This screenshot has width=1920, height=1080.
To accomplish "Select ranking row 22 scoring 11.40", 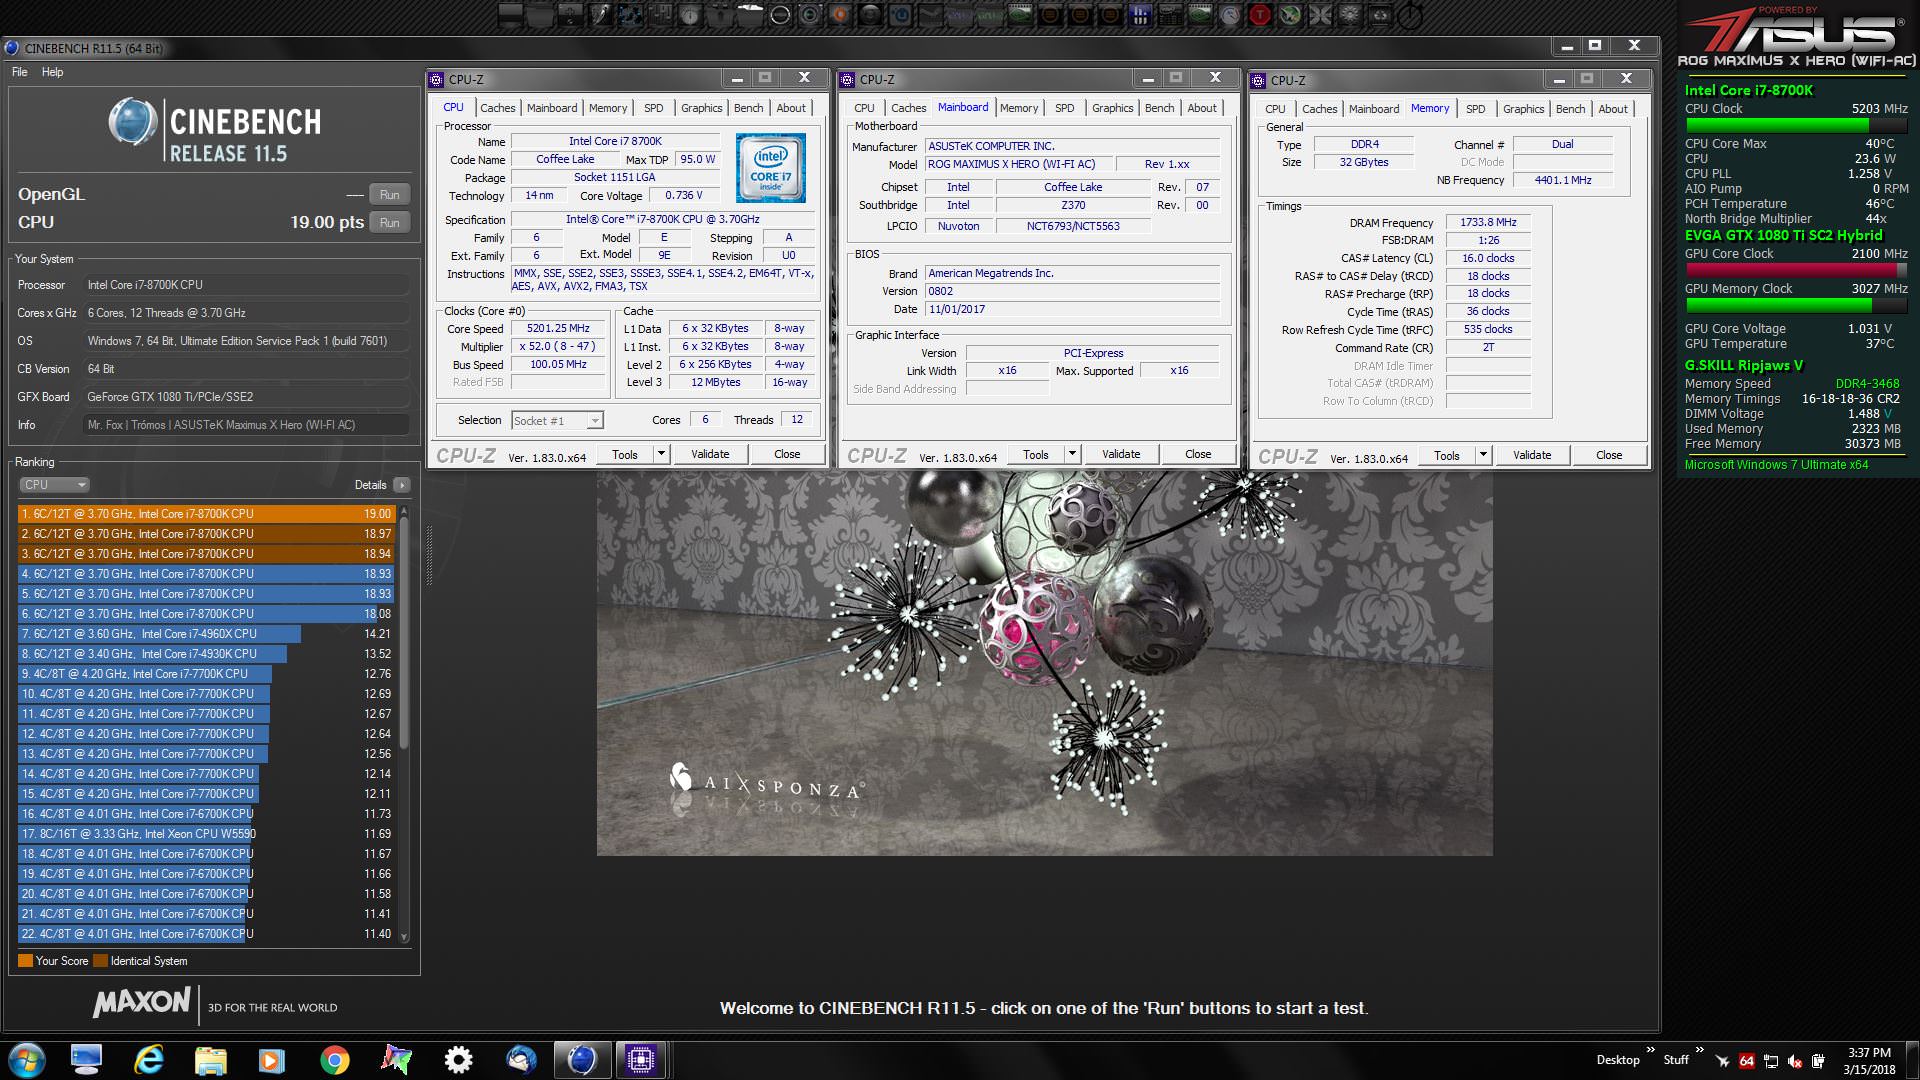I will (x=206, y=934).
